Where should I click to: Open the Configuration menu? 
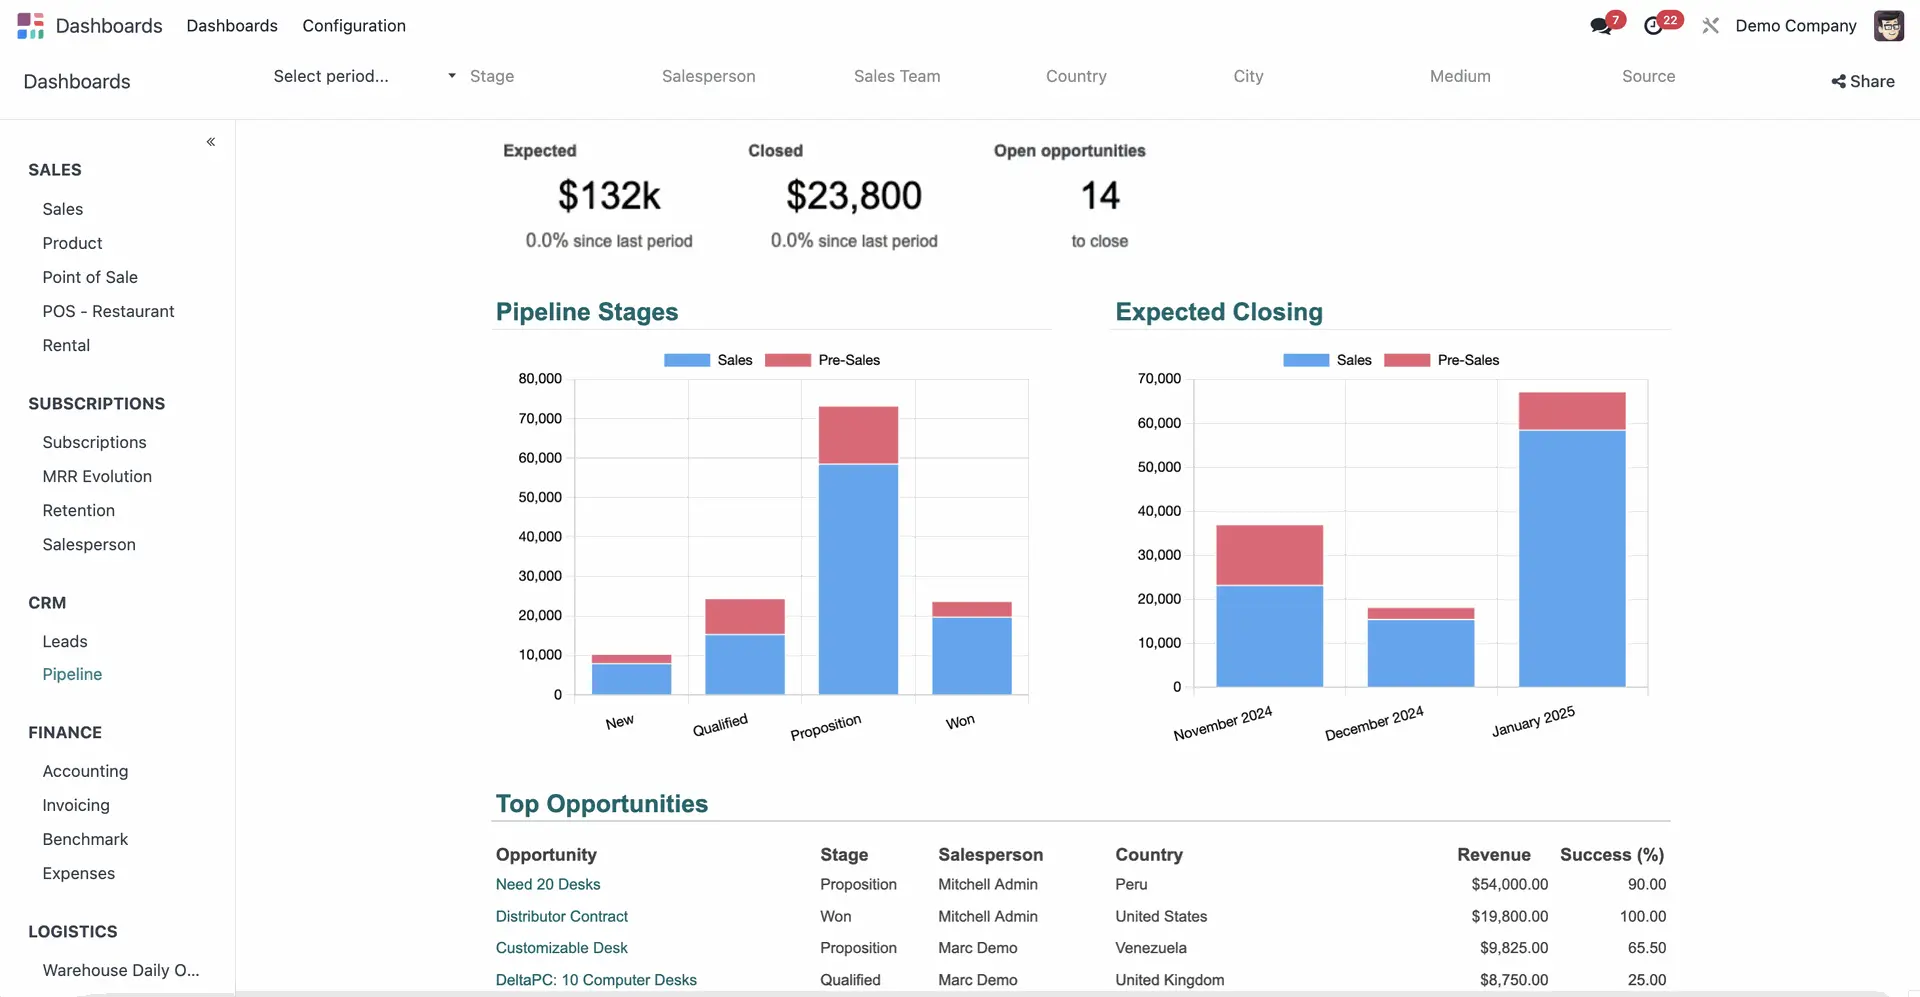click(x=354, y=26)
